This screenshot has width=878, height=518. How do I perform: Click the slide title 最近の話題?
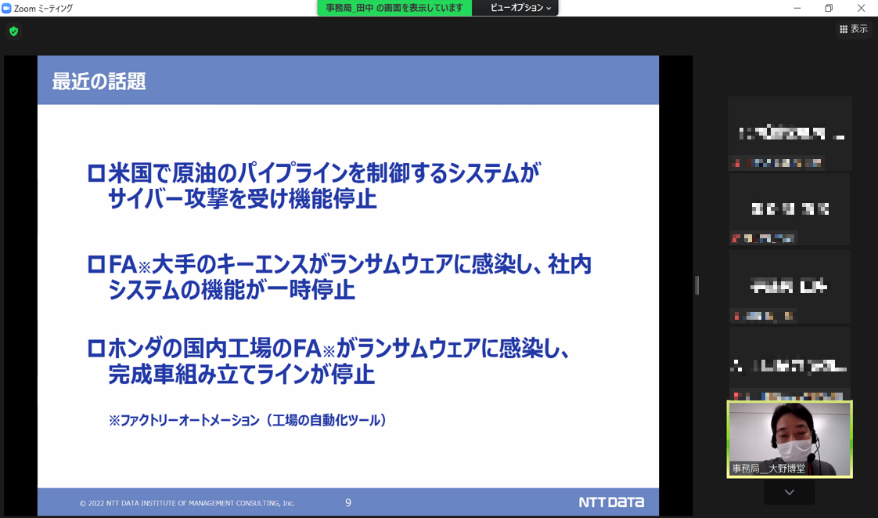point(99,82)
